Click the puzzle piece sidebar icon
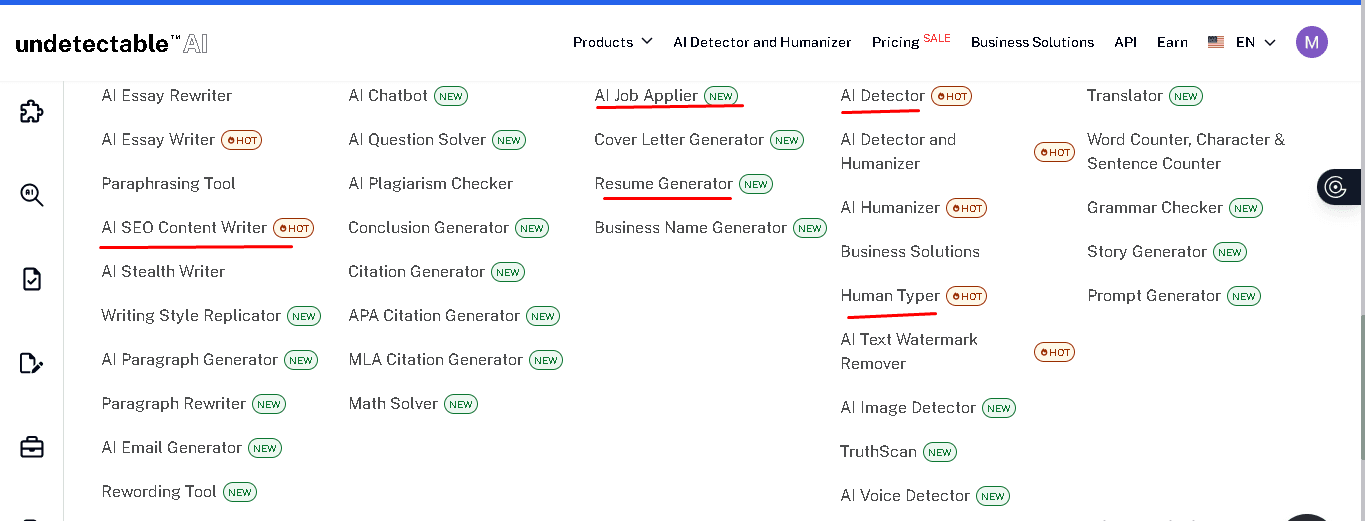Screen dimensions: 1365x521 click(x=32, y=111)
